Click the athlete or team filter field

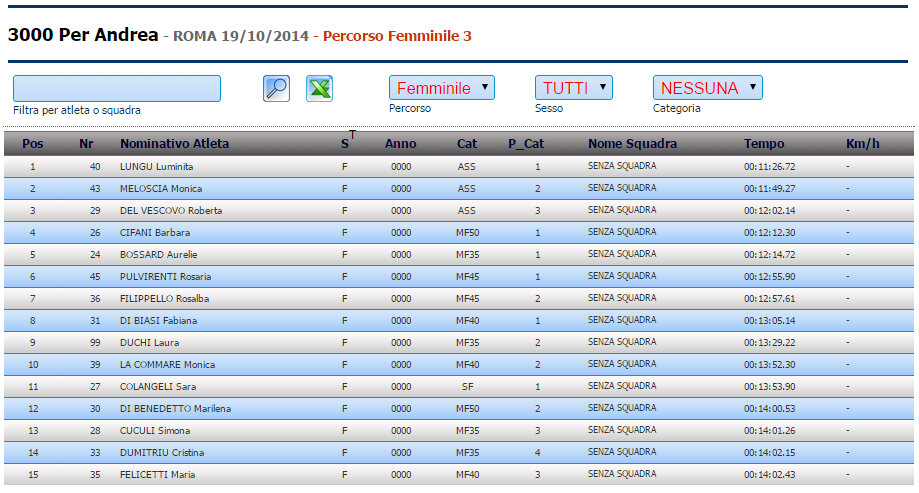[117, 88]
